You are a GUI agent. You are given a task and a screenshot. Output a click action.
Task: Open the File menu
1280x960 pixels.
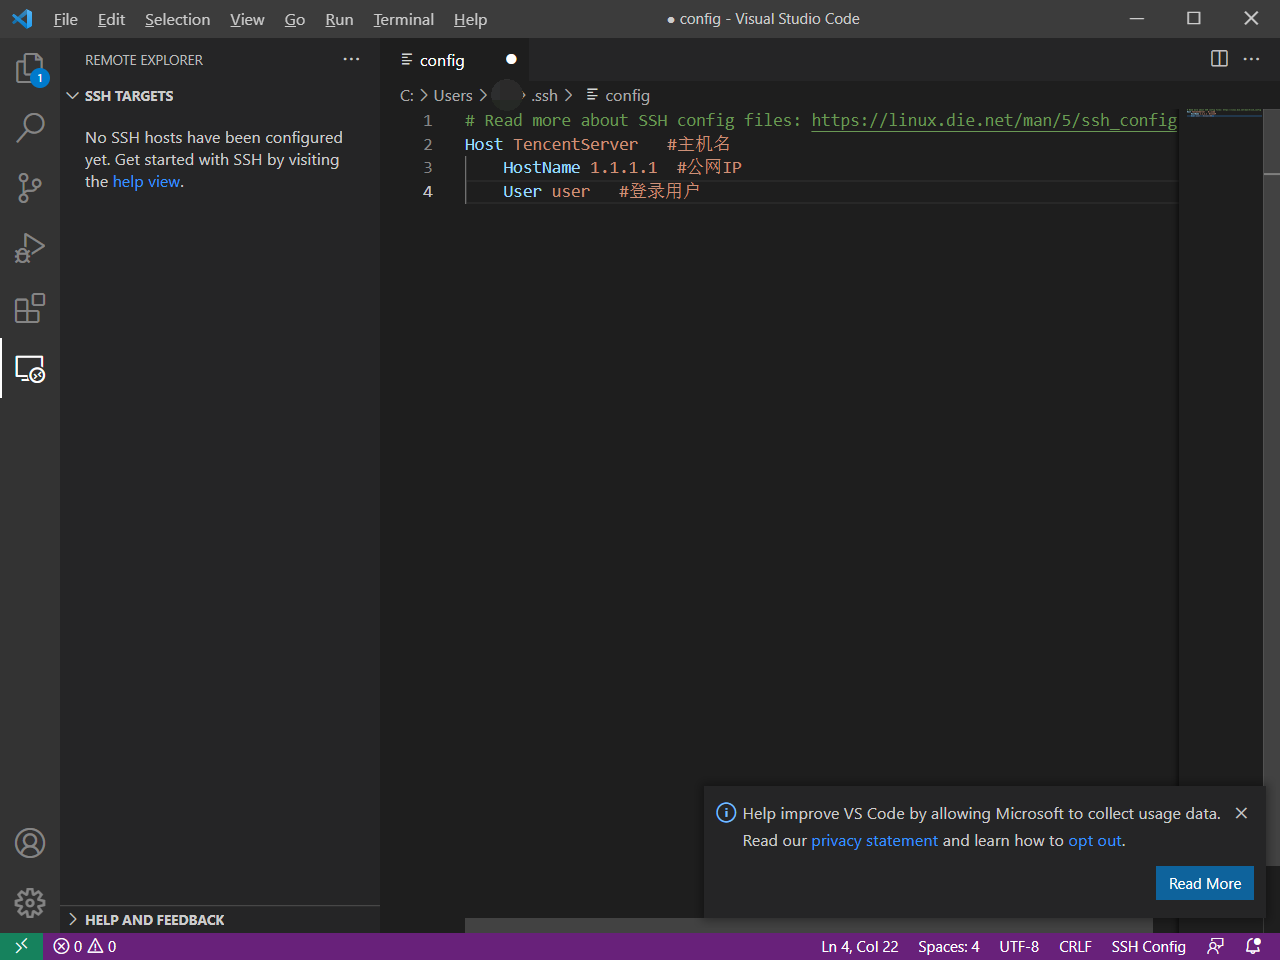pos(66,19)
